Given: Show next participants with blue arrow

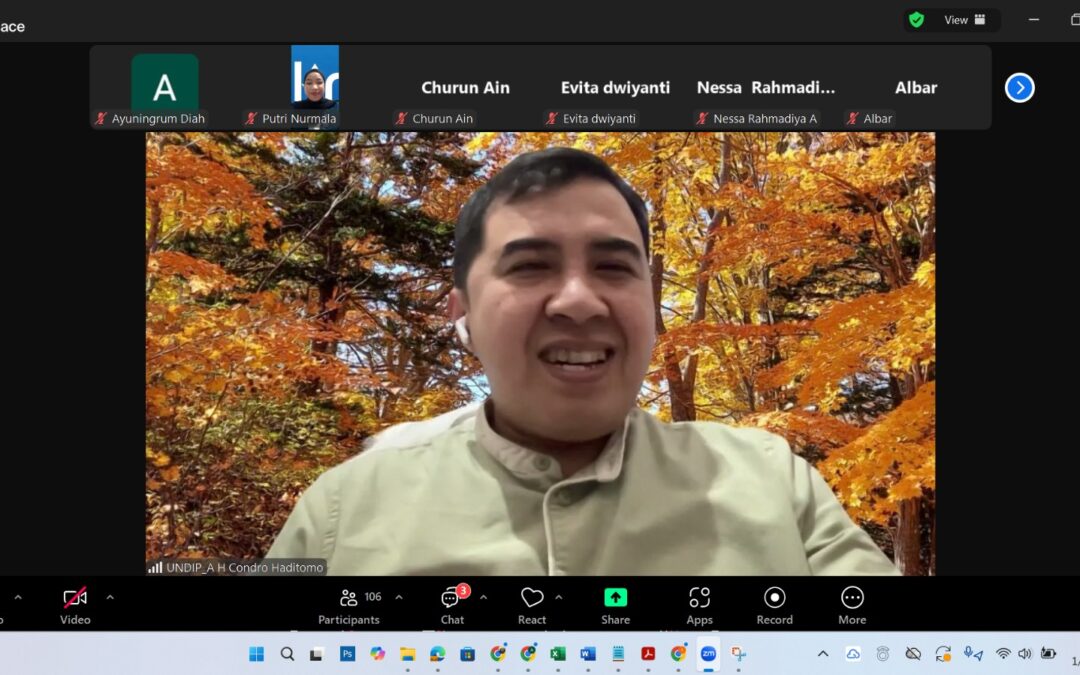Looking at the screenshot, I should click(1019, 88).
